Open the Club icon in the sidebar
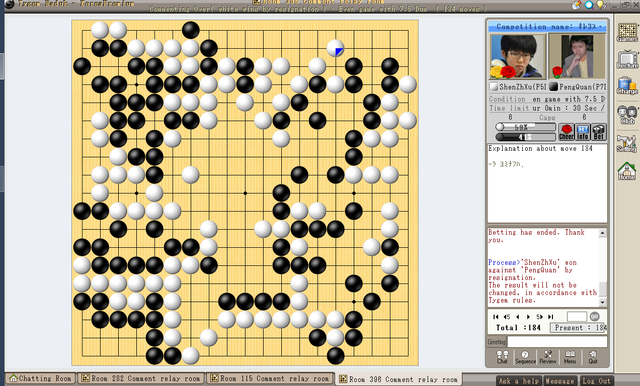 point(627,114)
